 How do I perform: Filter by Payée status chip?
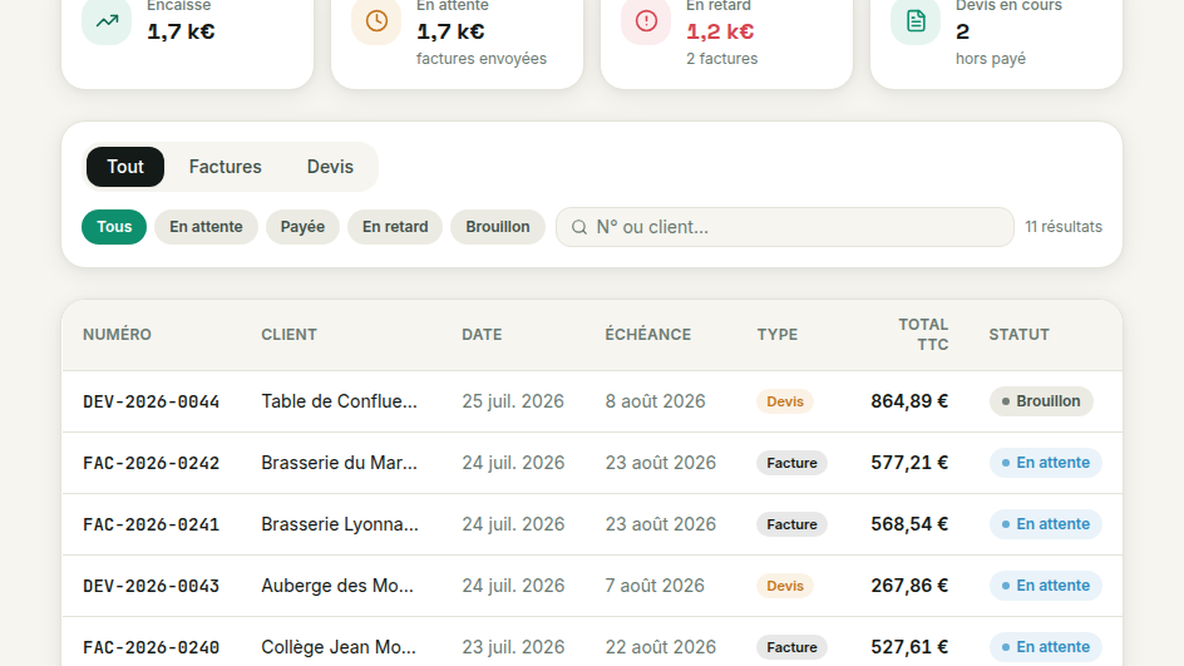[x=303, y=227]
